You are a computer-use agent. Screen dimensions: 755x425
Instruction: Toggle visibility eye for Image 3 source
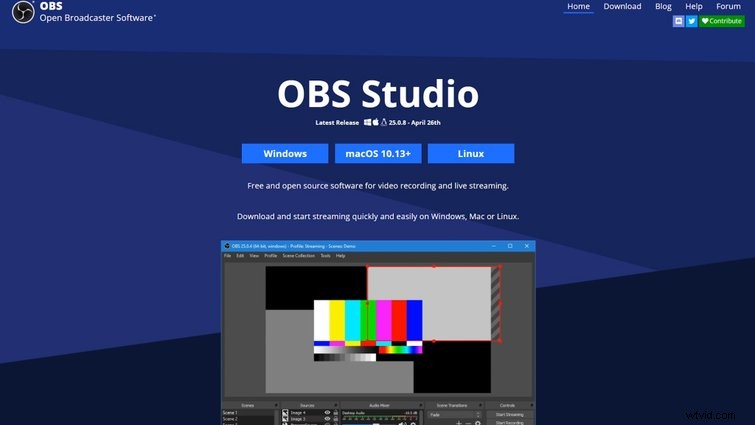coord(327,419)
